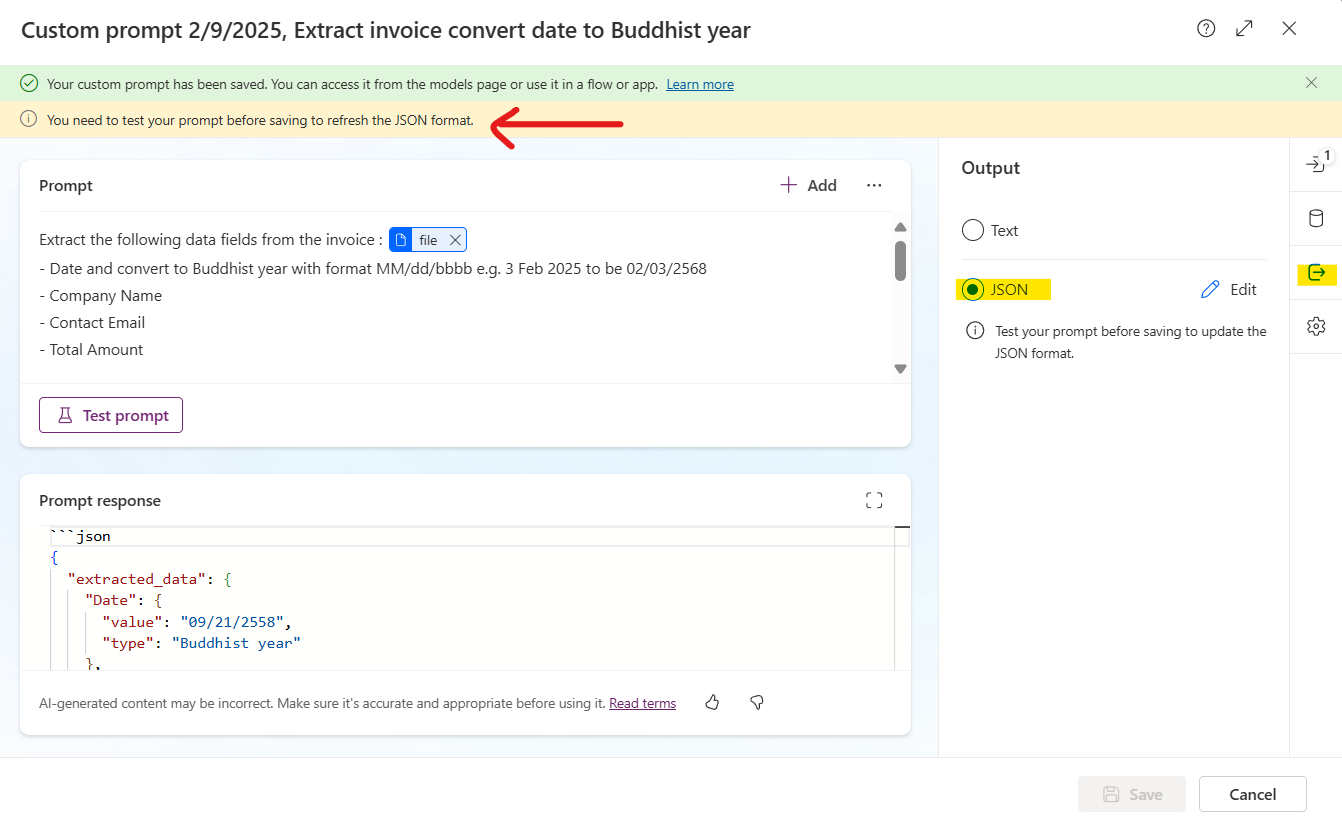Image resolution: width=1342 pixels, height=821 pixels.
Task: Click the Cancel button
Action: point(1252,793)
